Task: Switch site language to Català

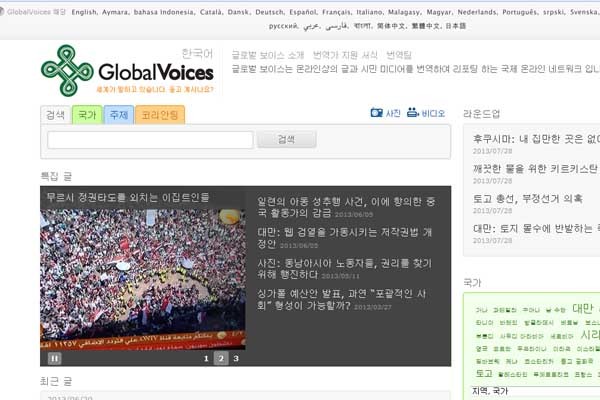Action: (210, 12)
